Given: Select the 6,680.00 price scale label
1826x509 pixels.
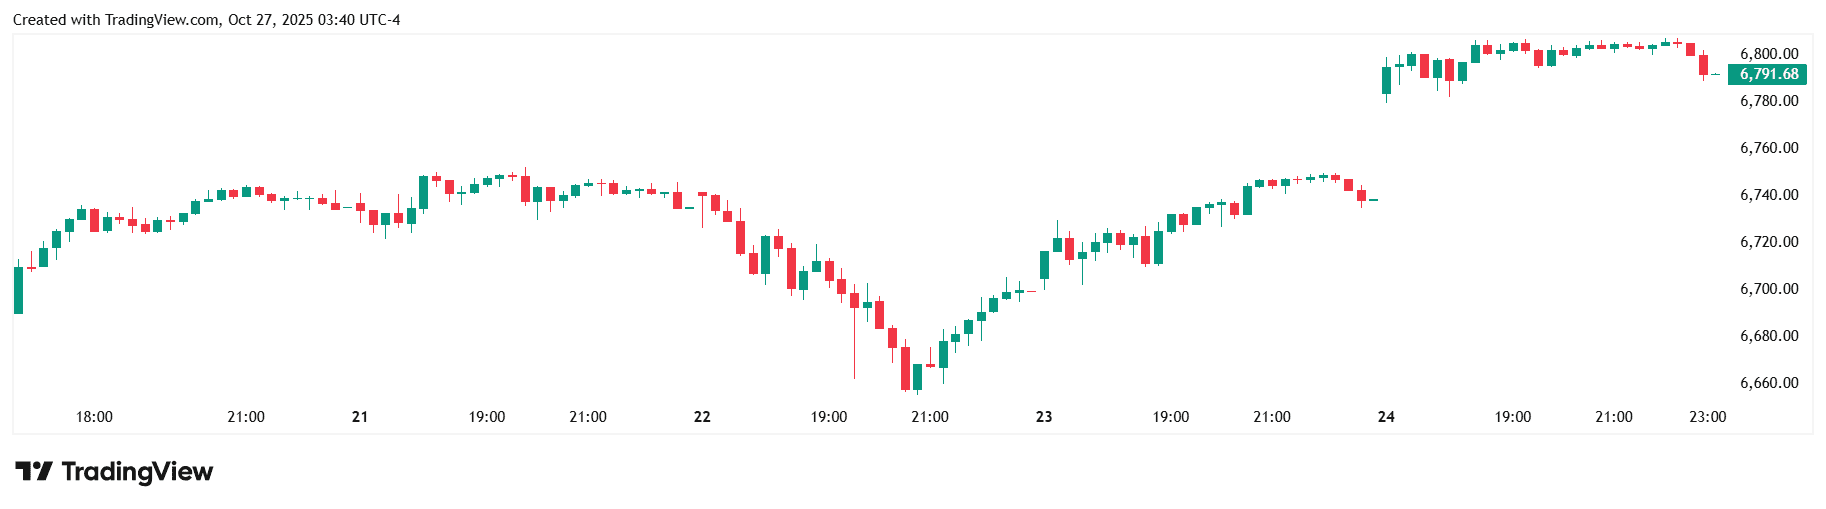Looking at the screenshot, I should 1769,336.
